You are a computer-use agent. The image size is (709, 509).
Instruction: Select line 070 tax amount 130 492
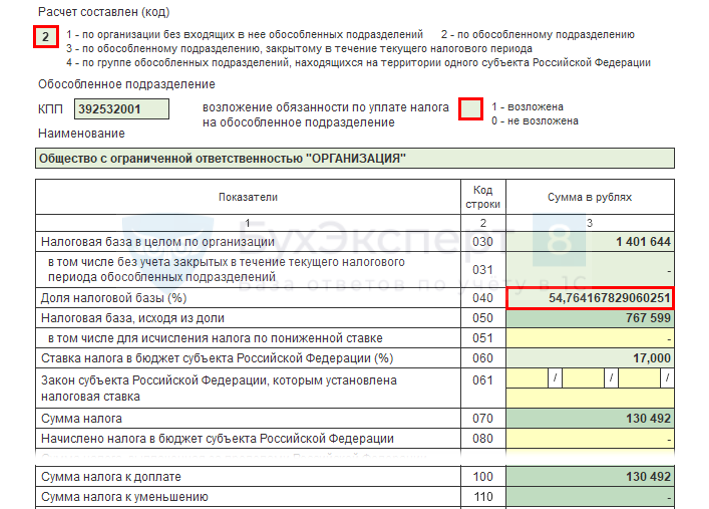(590, 419)
